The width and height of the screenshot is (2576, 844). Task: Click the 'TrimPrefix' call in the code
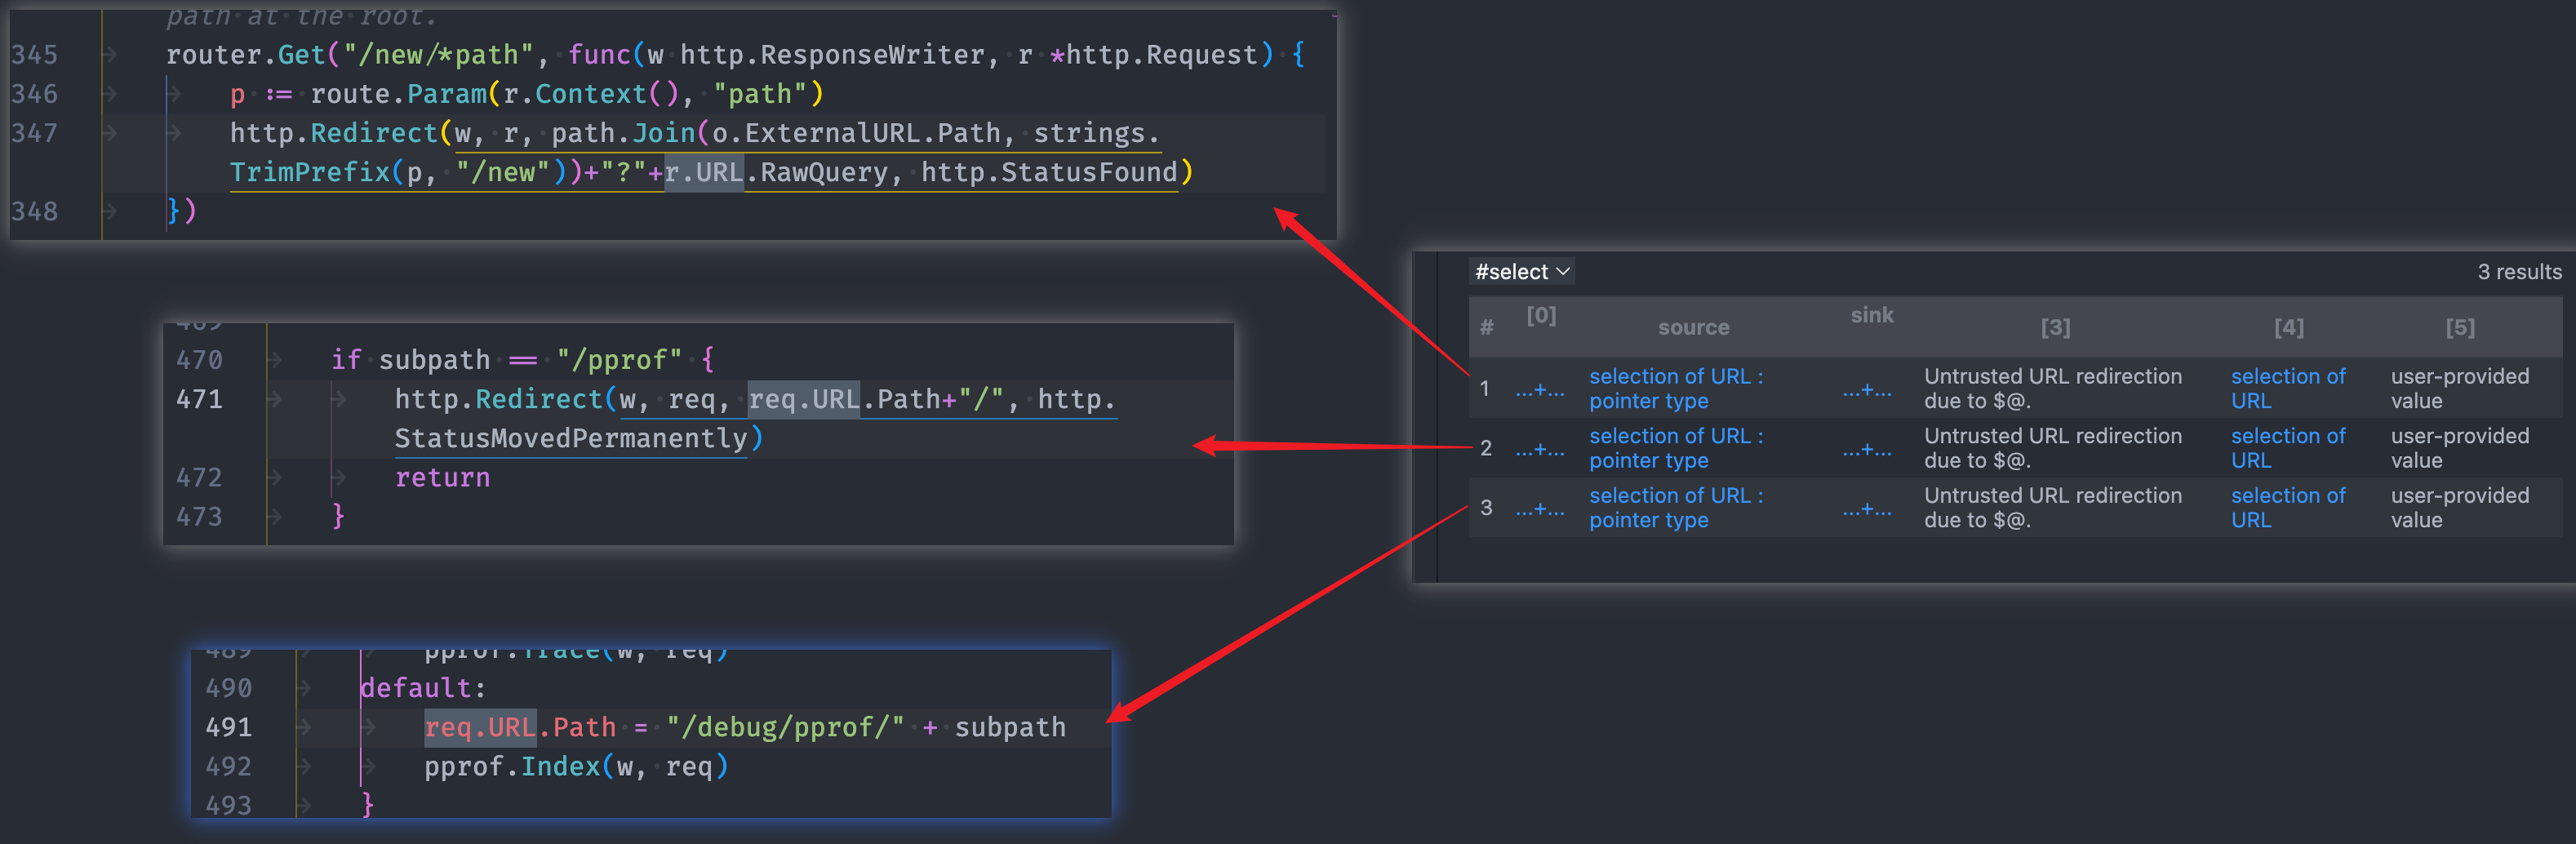click(310, 173)
